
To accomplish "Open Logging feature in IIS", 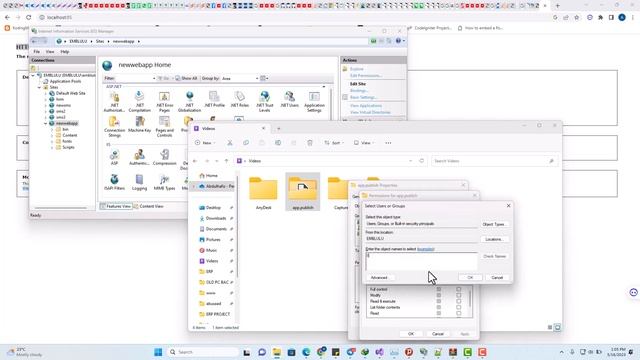I will click(x=139, y=182).
